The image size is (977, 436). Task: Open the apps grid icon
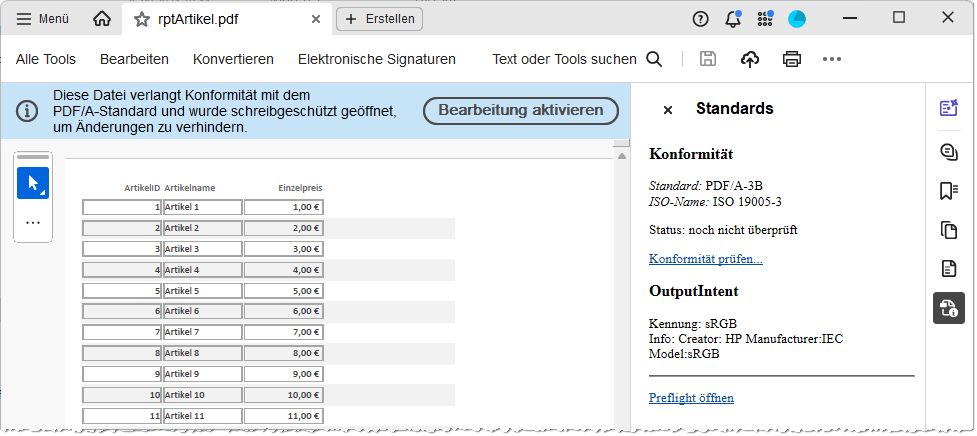point(765,19)
